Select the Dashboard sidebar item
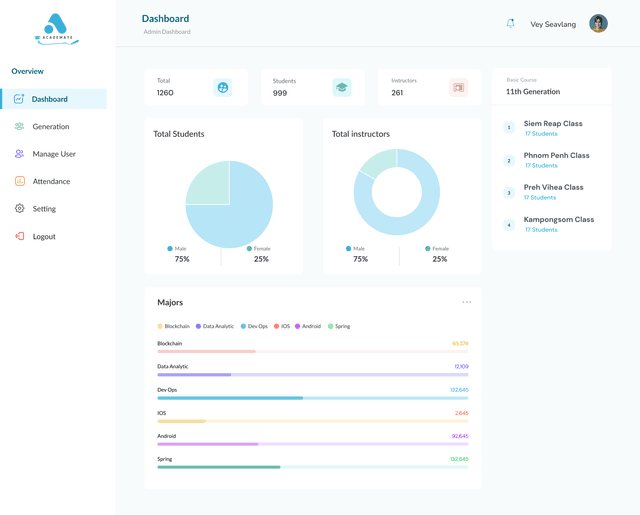 [54, 99]
